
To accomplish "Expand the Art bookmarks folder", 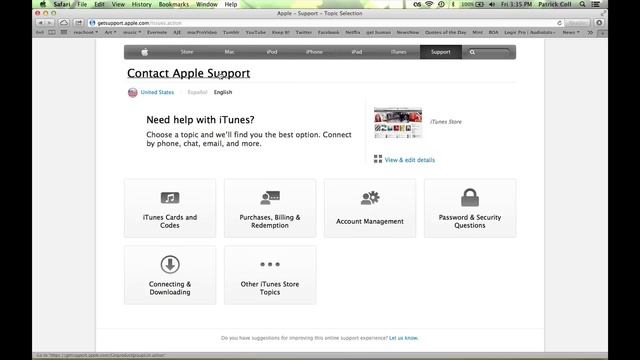I will click(110, 32).
